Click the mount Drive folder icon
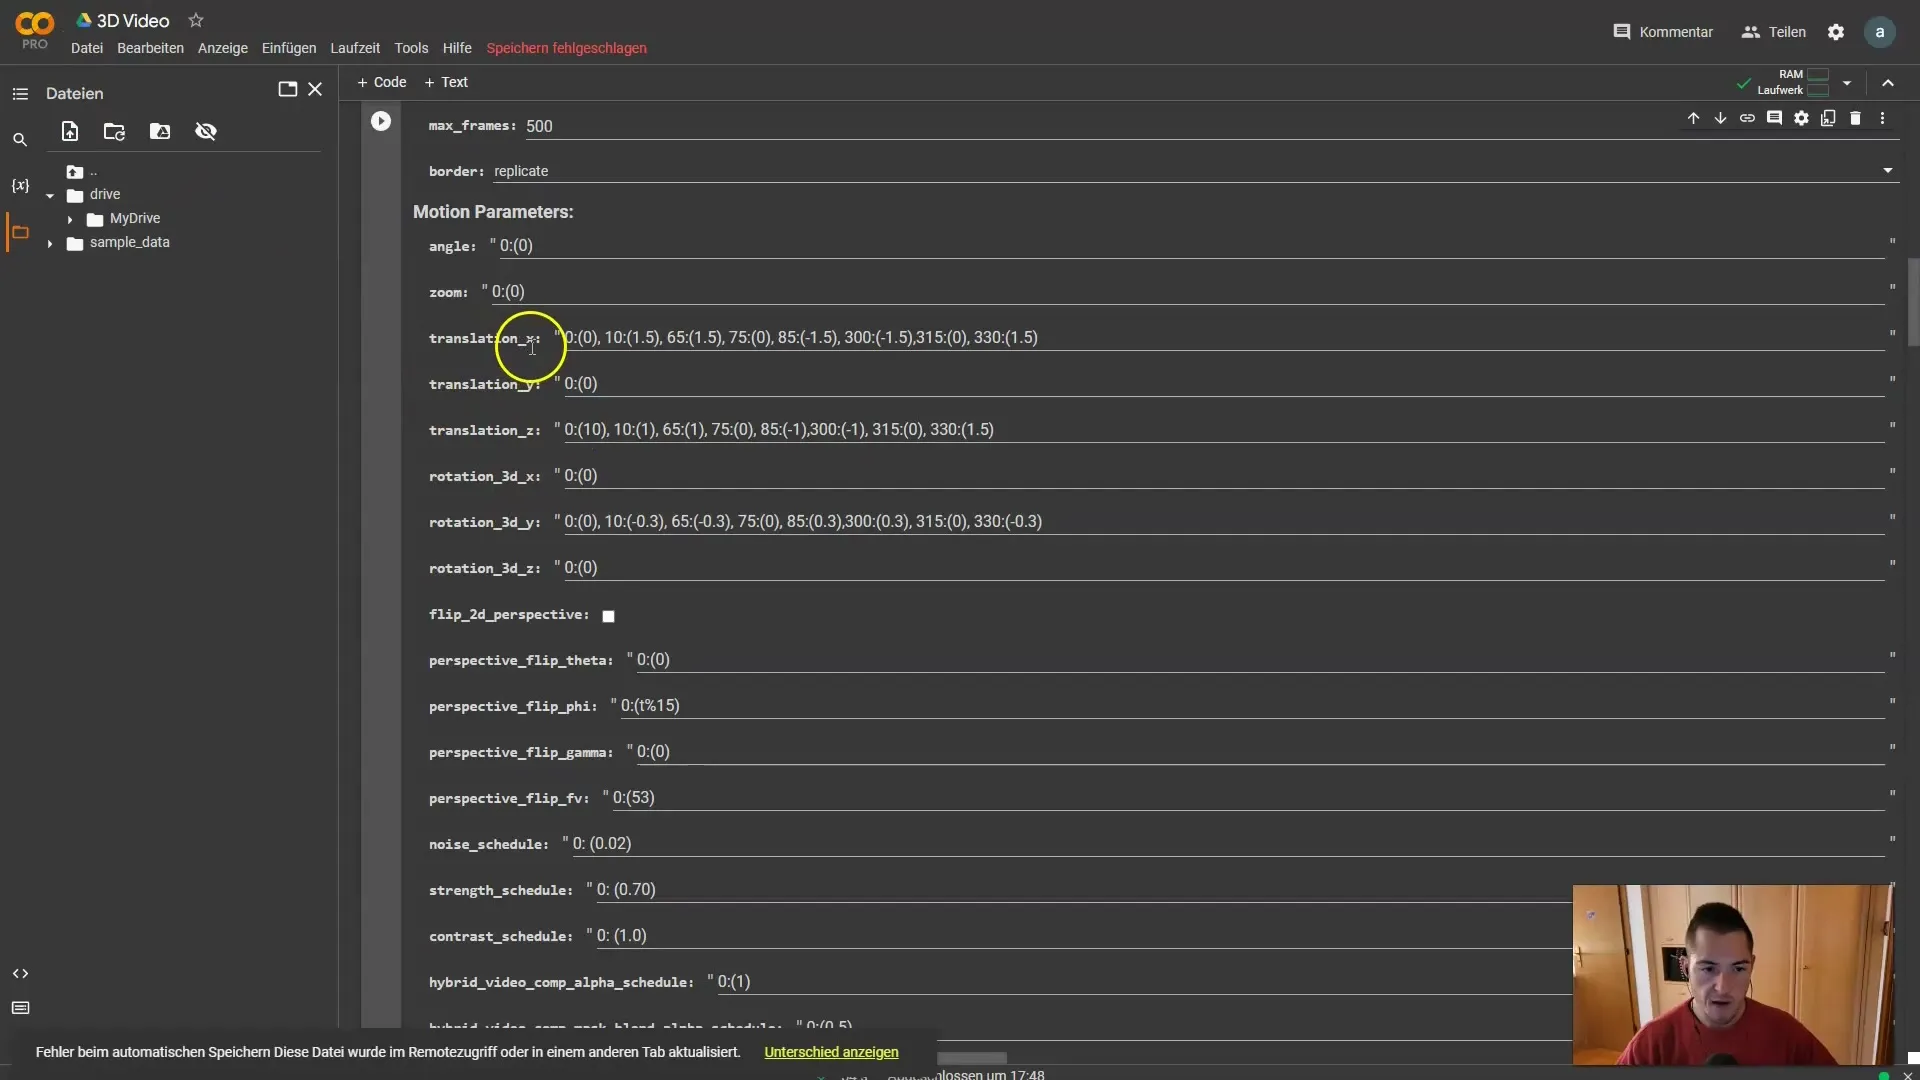The height and width of the screenshot is (1080, 1920). click(x=160, y=131)
